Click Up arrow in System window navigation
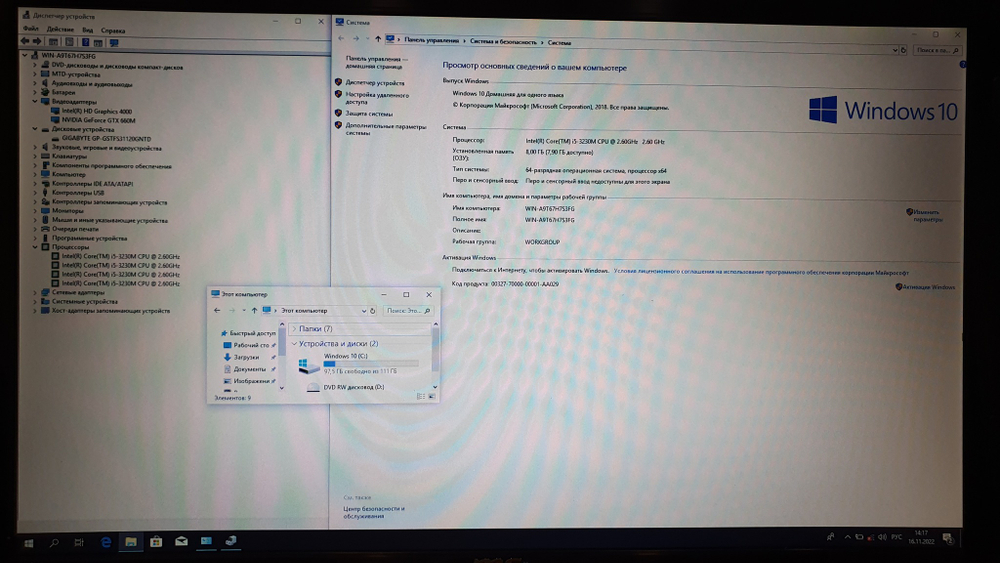 [x=378, y=40]
